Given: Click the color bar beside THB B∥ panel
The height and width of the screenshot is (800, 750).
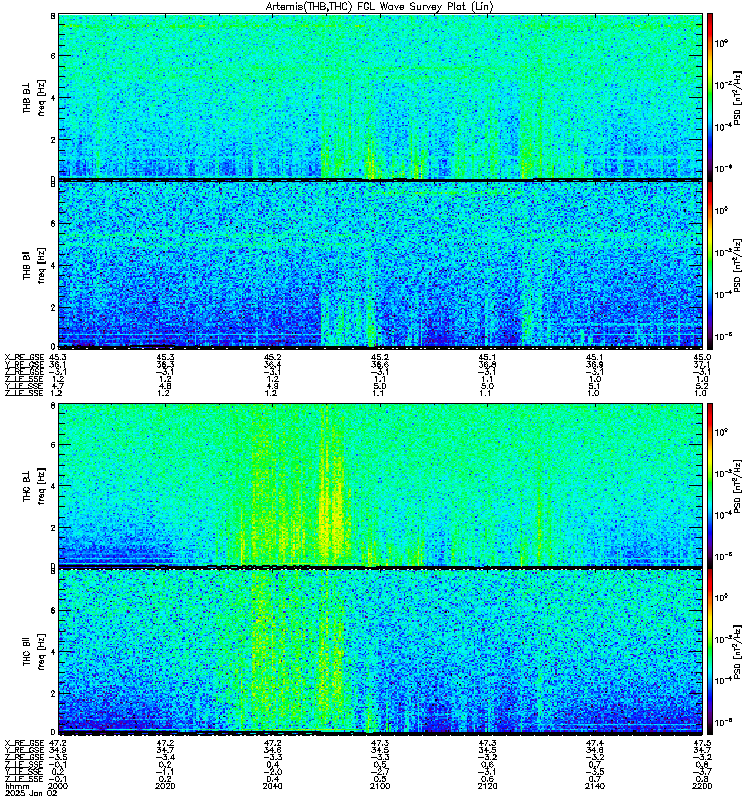Looking at the screenshot, I should 710,265.
